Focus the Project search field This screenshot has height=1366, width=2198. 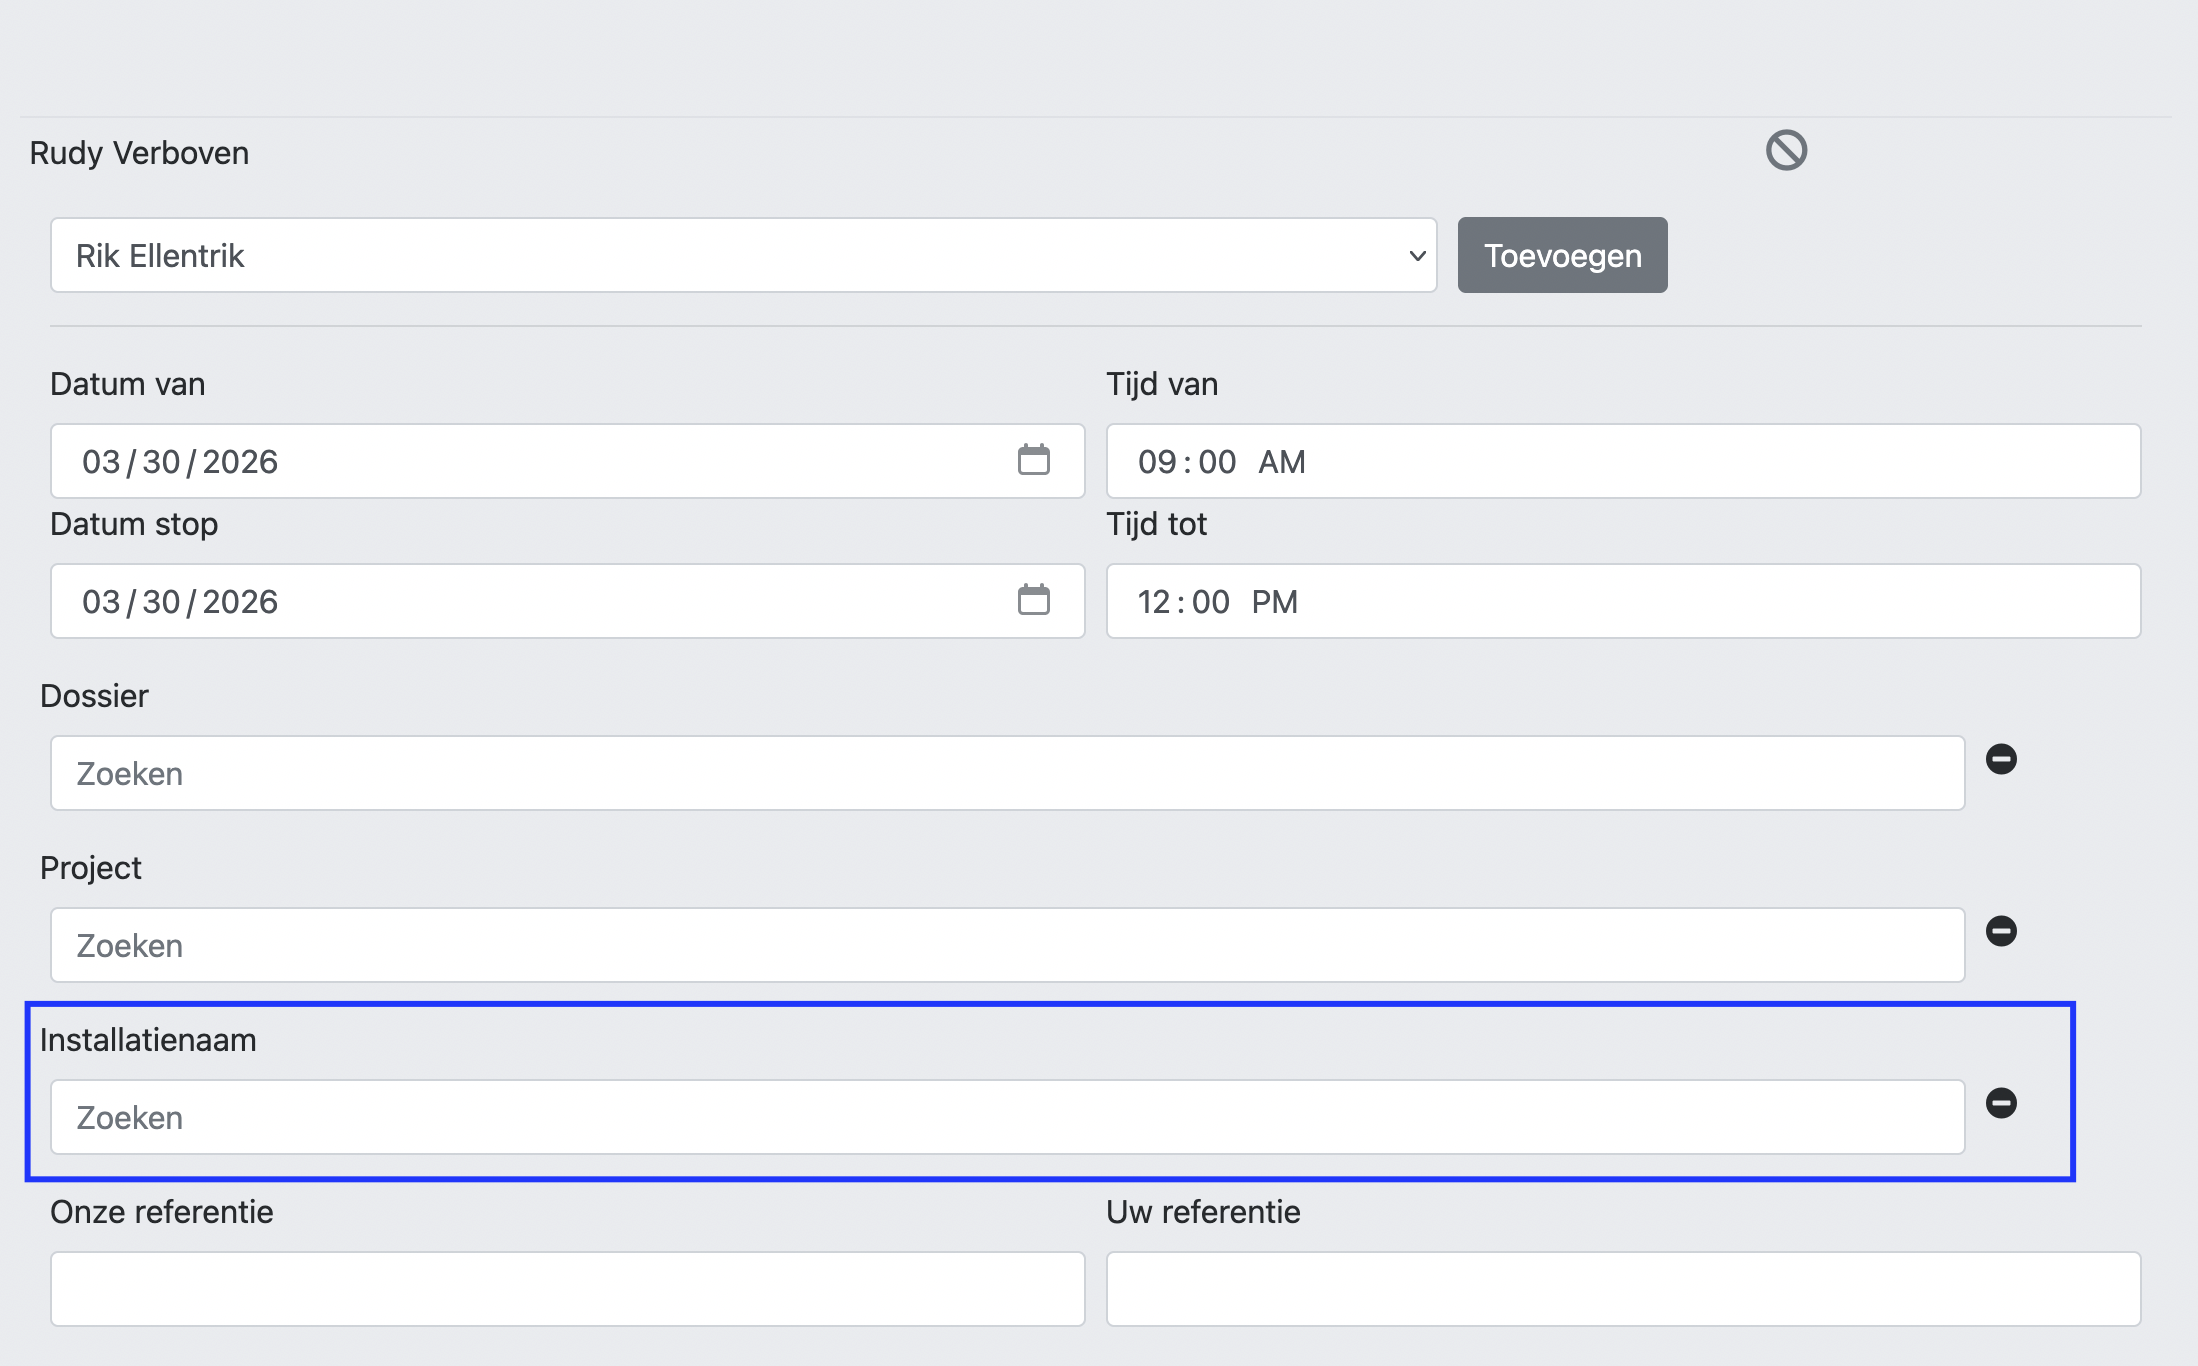click(x=1008, y=945)
